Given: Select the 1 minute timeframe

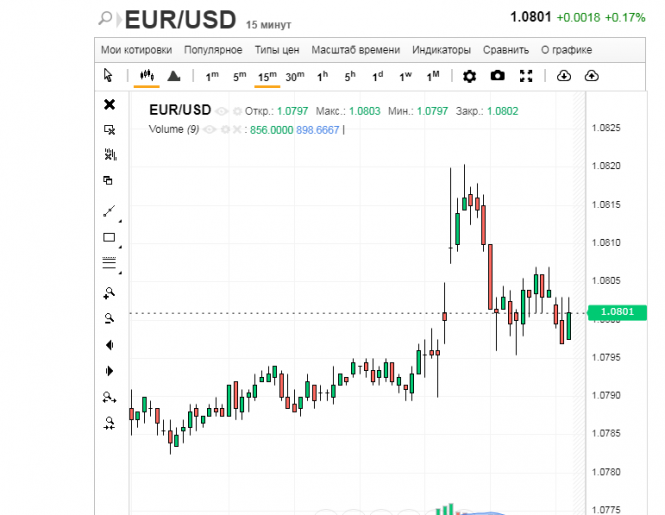Looking at the screenshot, I should pos(212,76).
